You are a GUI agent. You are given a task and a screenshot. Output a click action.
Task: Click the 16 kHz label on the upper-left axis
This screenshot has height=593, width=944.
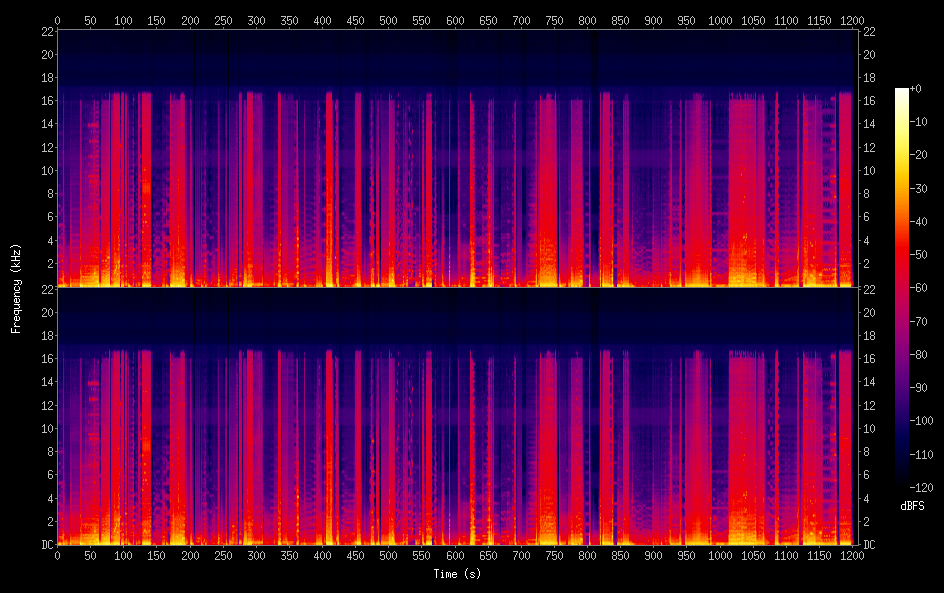pyautogui.click(x=46, y=101)
